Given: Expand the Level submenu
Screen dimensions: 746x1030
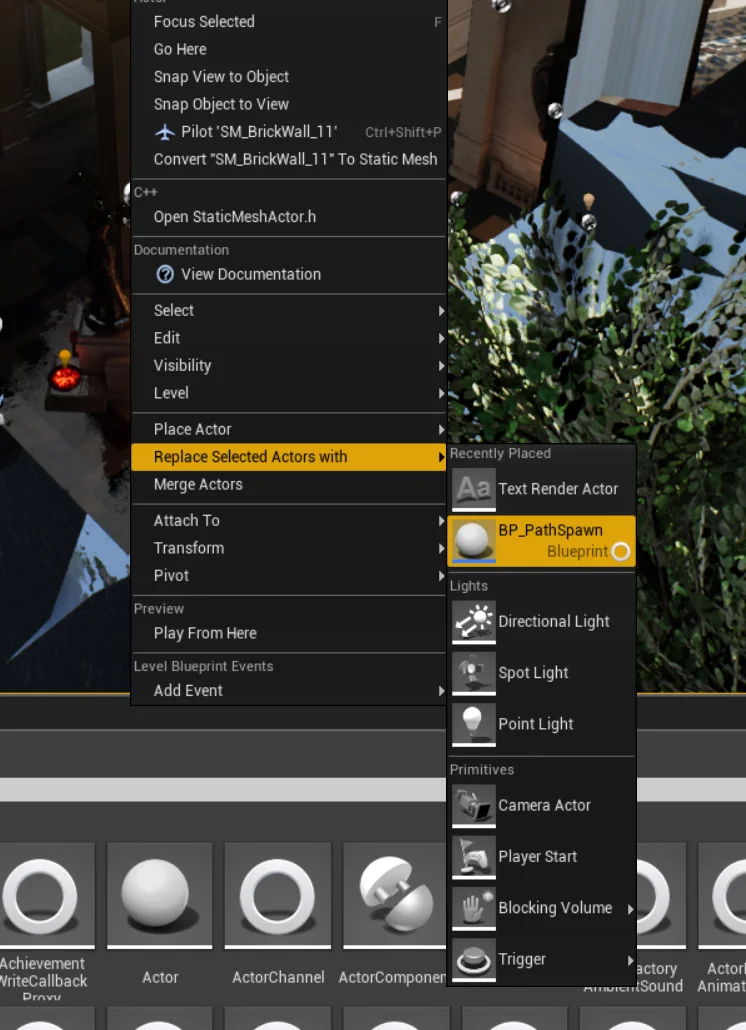Looking at the screenshot, I should pos(289,393).
